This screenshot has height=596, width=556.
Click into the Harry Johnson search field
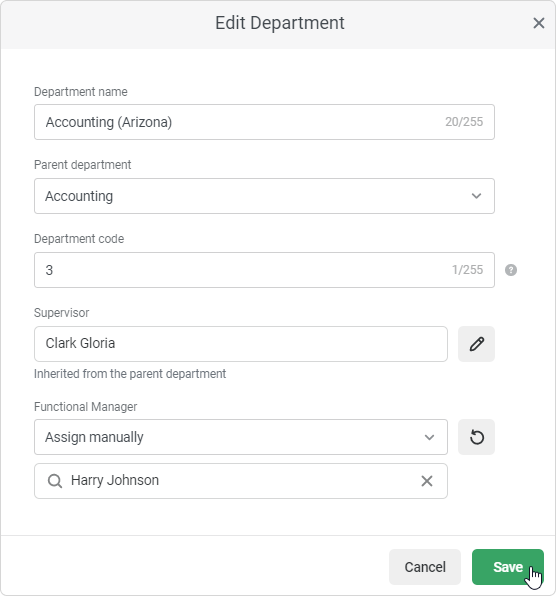point(241,481)
